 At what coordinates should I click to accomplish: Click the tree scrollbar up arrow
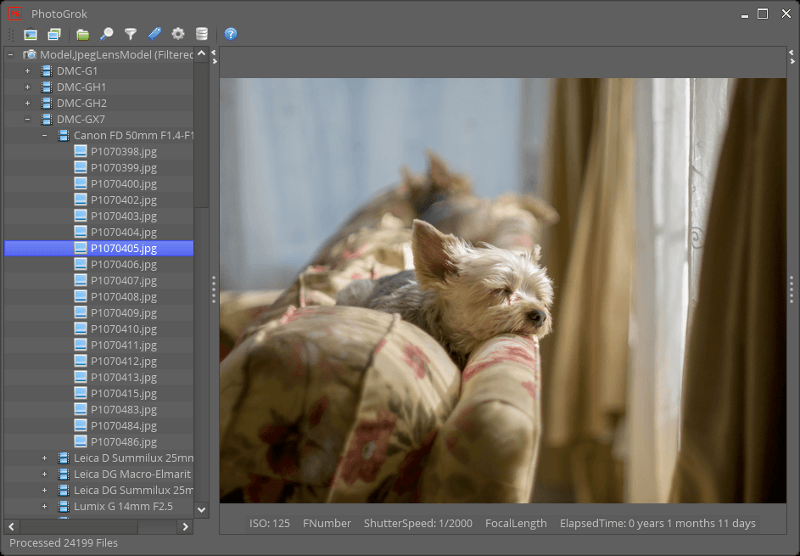(202, 54)
